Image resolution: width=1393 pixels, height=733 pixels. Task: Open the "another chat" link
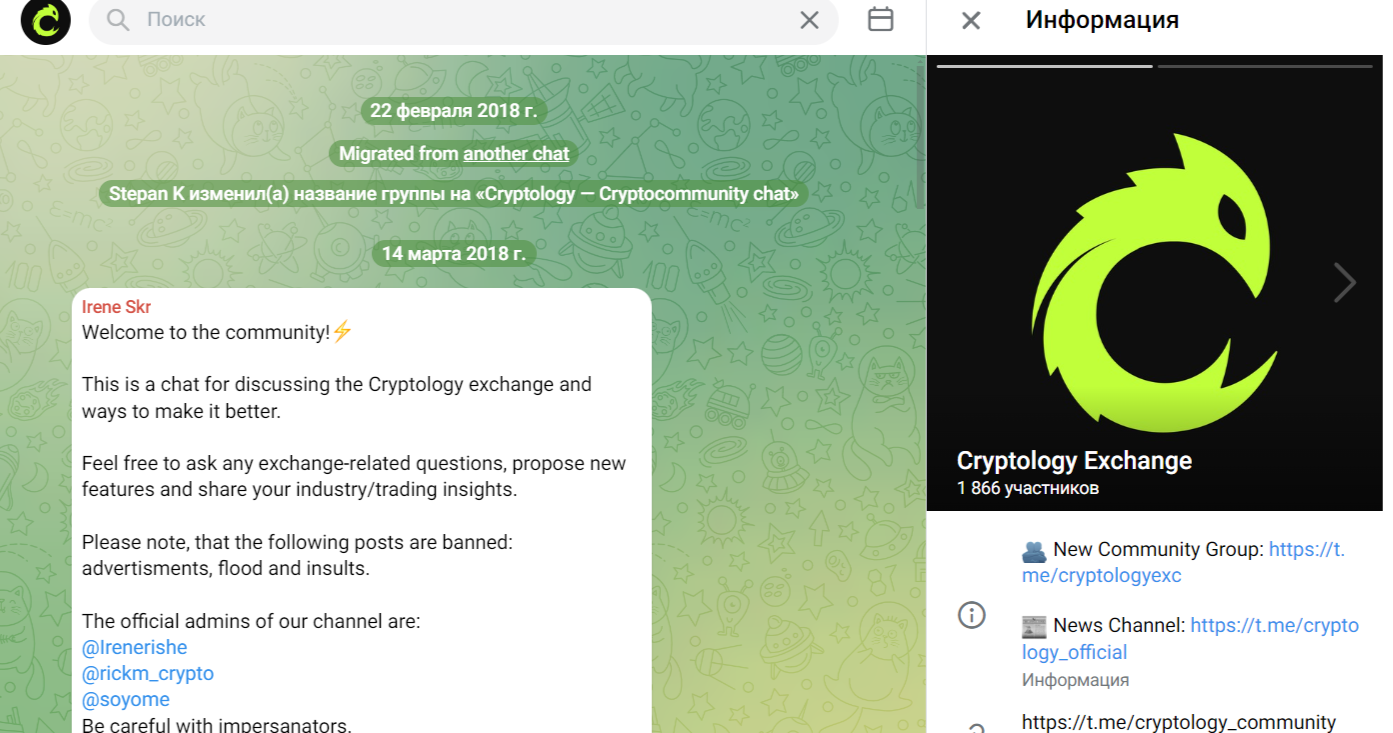[x=516, y=154]
